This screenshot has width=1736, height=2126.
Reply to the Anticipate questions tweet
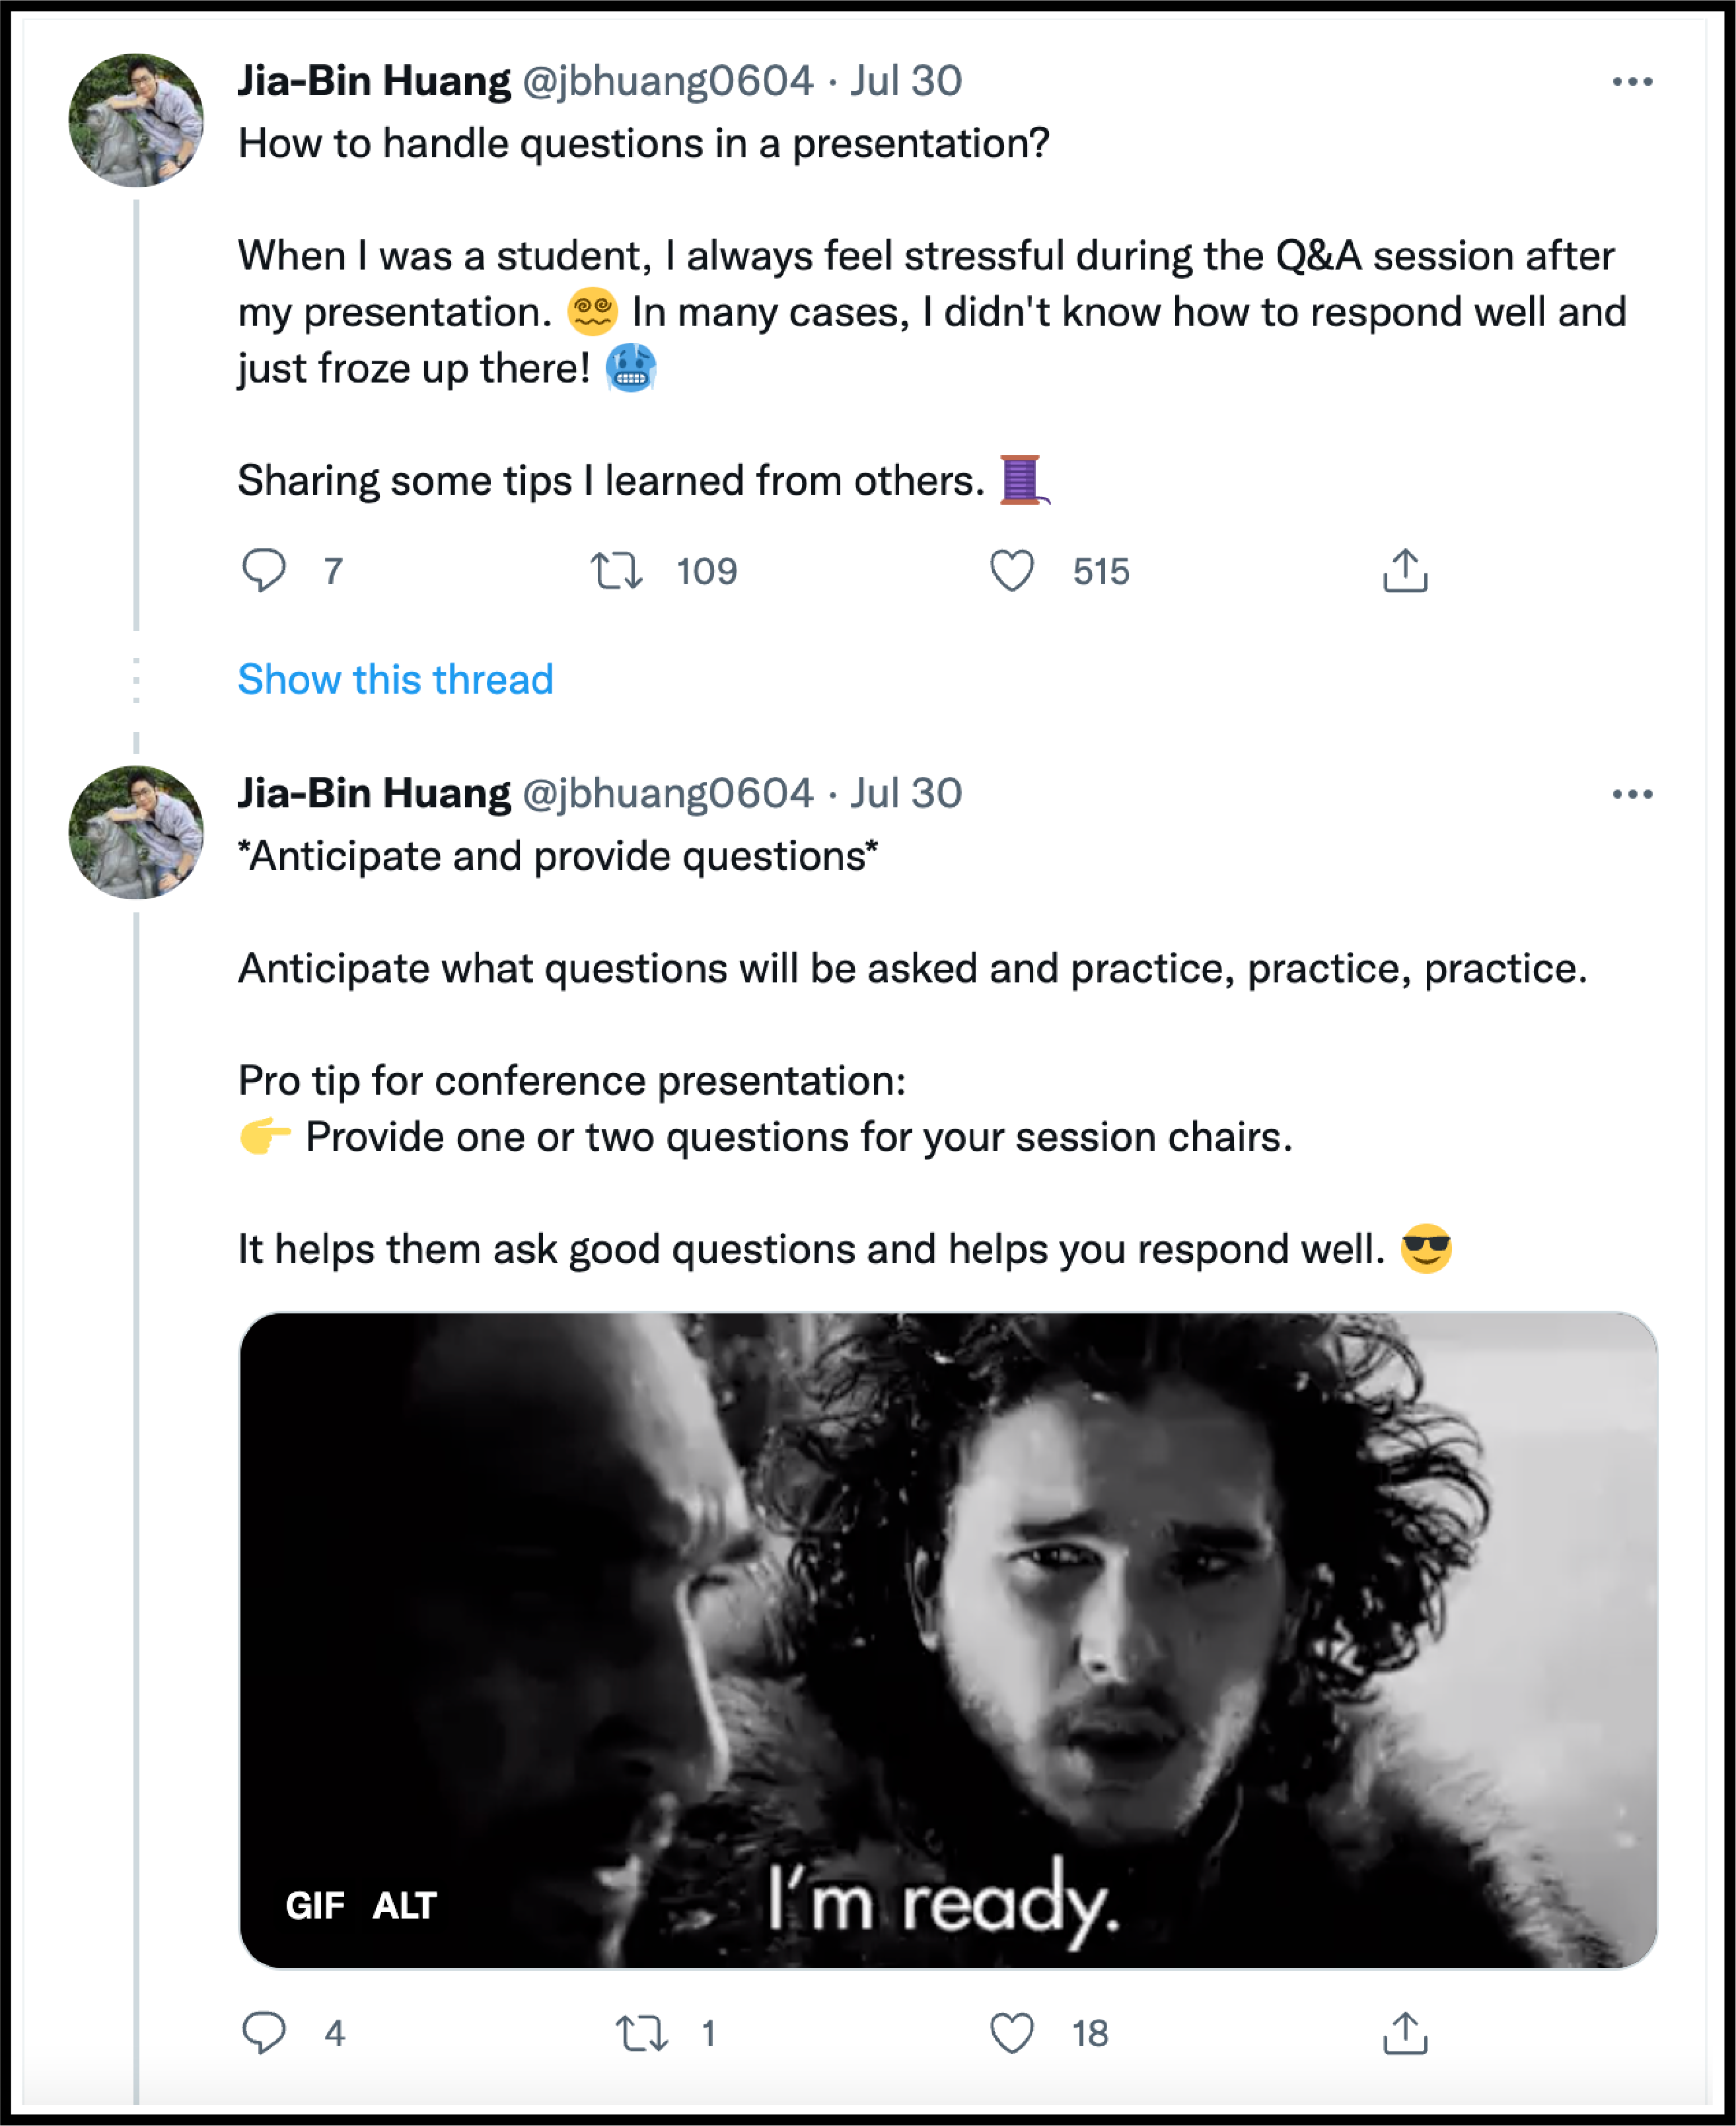point(264,2033)
